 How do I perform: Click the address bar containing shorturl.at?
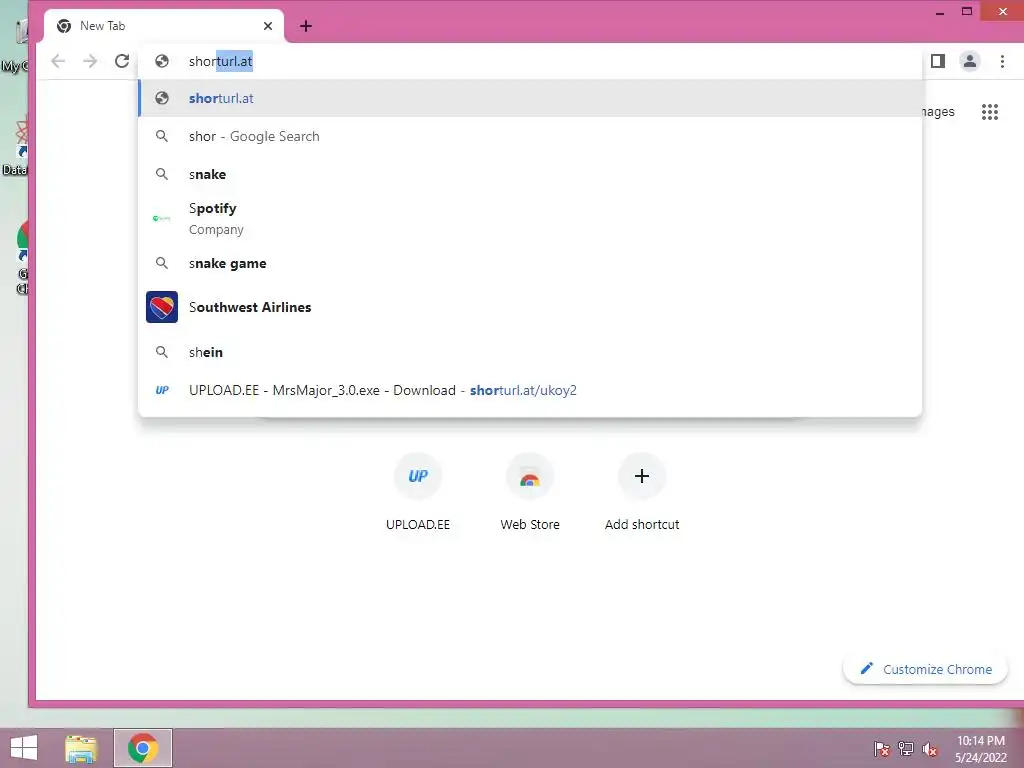(530, 61)
